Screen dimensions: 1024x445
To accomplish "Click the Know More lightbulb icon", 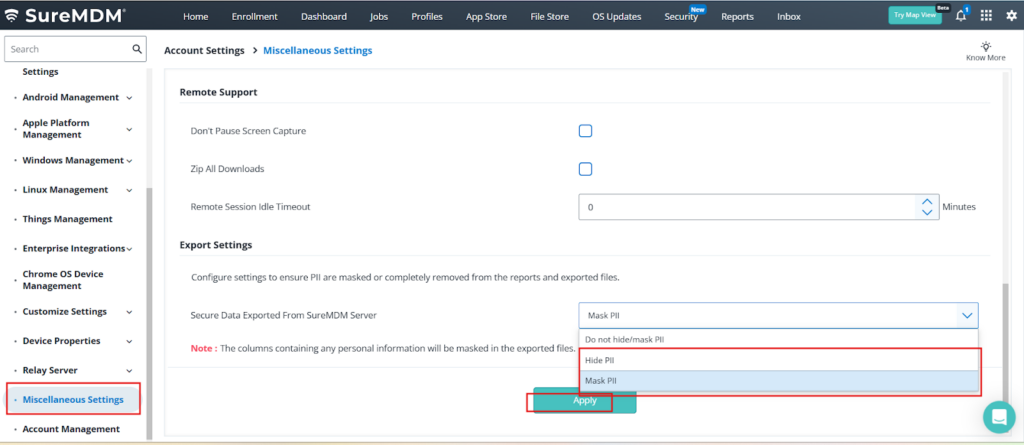I will [x=985, y=47].
